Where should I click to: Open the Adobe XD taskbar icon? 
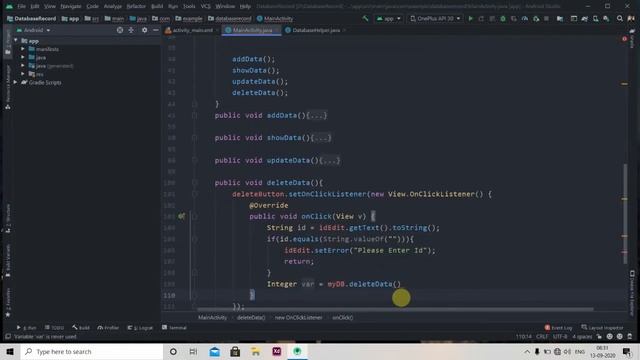[x=276, y=351]
